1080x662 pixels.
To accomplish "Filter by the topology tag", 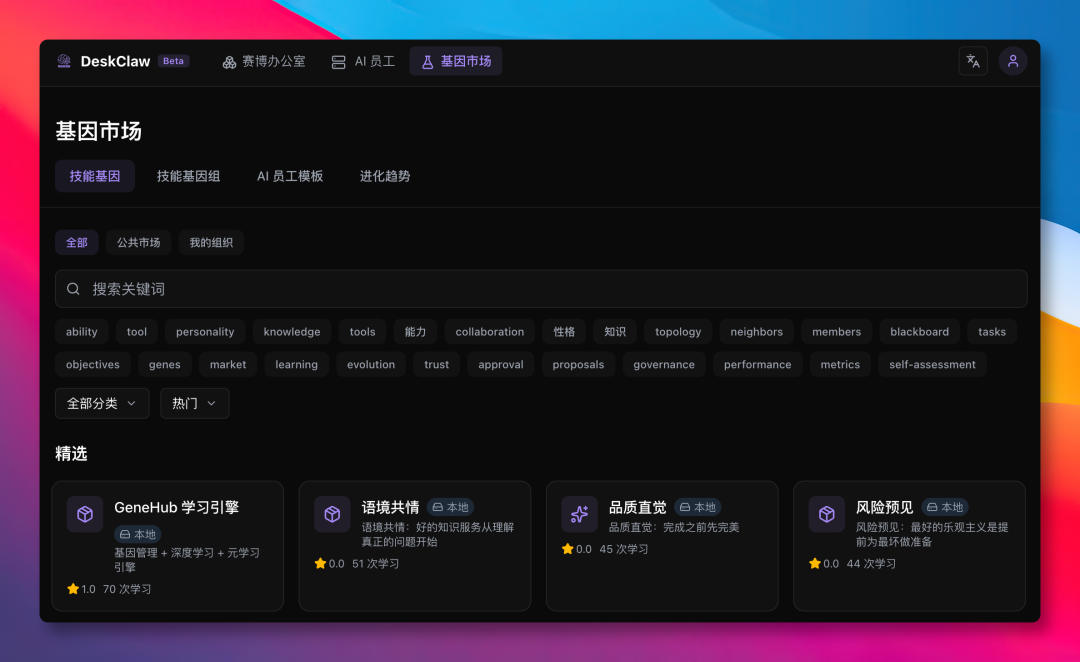I will [678, 331].
